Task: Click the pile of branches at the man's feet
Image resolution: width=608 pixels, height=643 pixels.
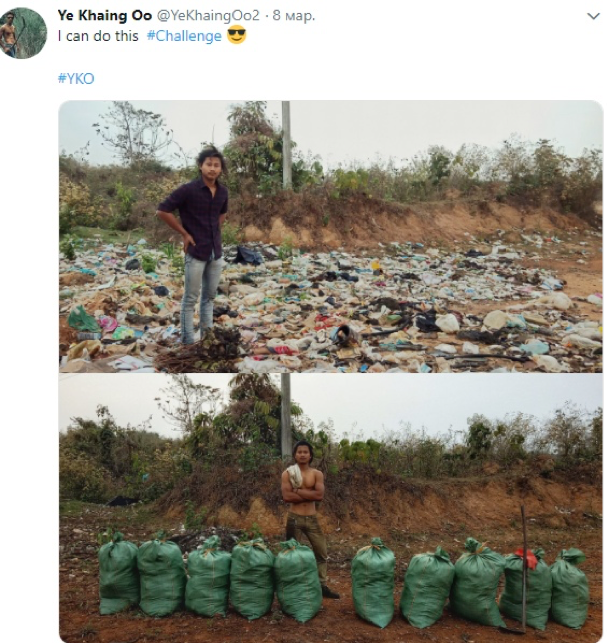Action: [200, 350]
